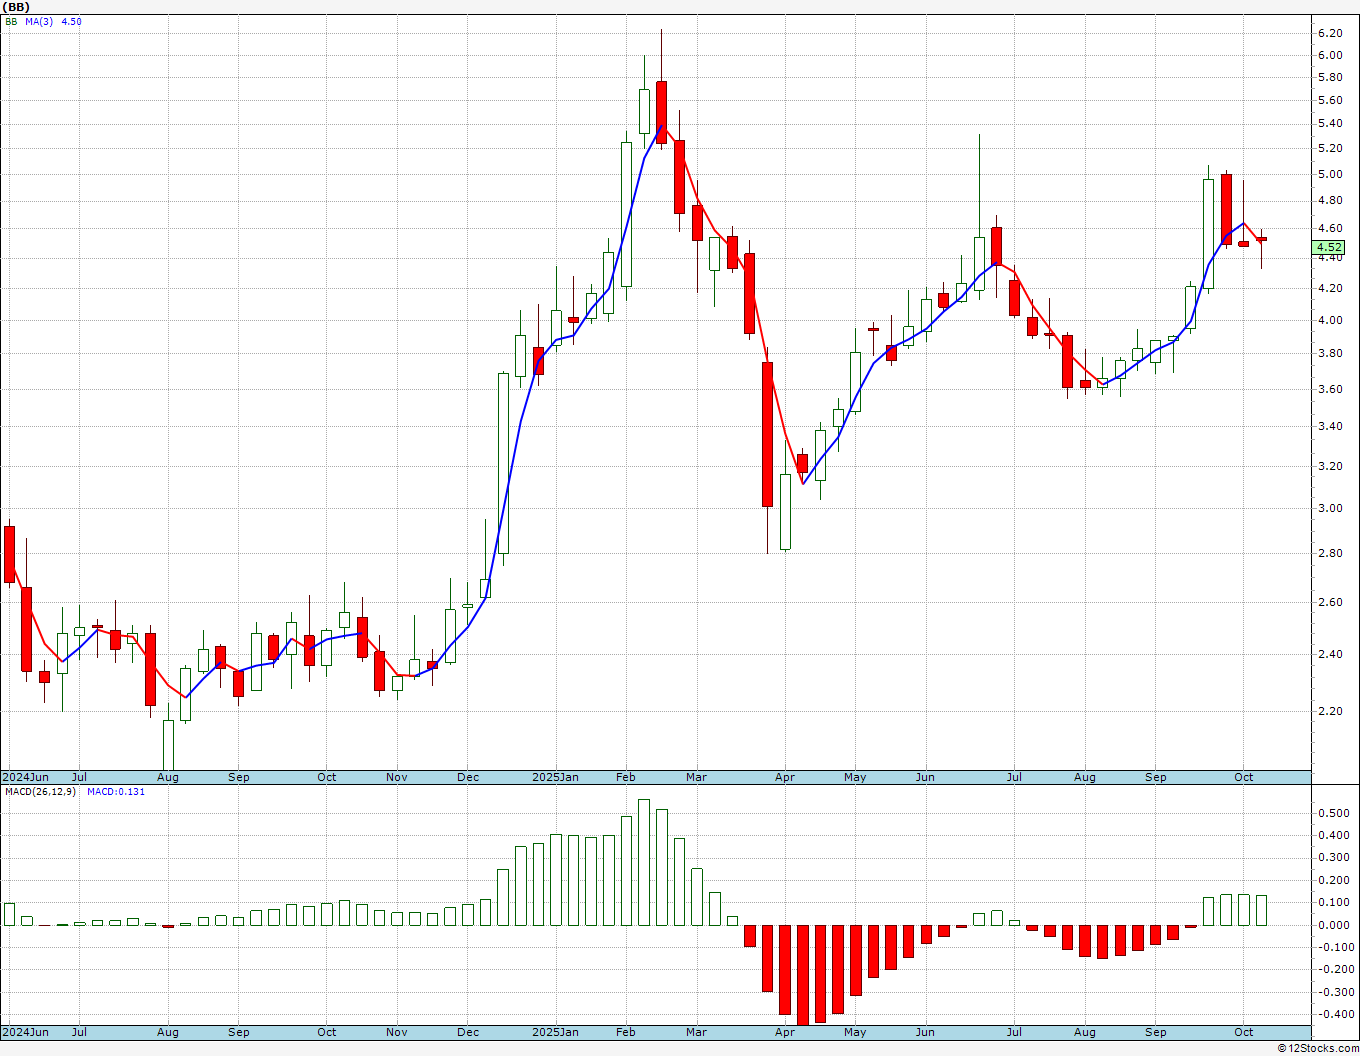This screenshot has width=1360, height=1056.
Task: Select the 4.00 price axis label
Action: tap(1330, 320)
